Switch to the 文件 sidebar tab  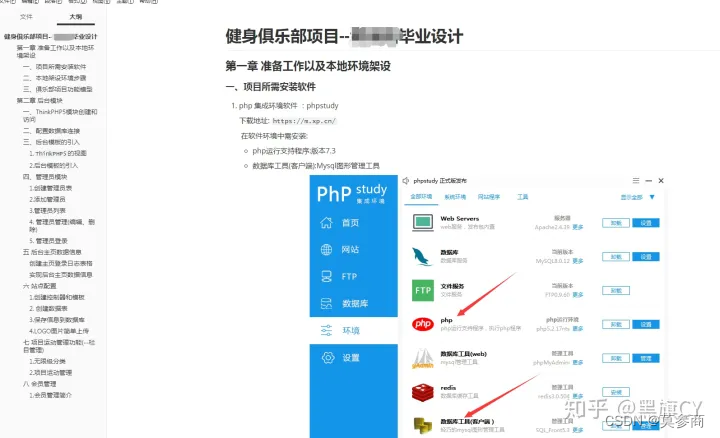tap(26, 17)
